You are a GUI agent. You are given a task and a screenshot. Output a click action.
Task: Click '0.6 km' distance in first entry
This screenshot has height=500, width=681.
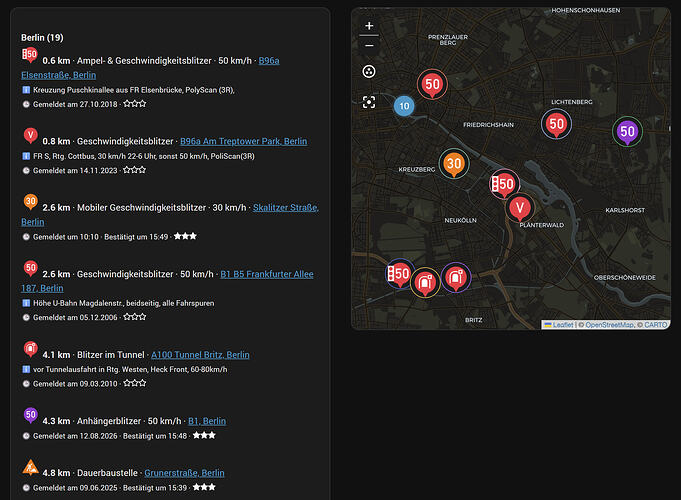pos(56,61)
